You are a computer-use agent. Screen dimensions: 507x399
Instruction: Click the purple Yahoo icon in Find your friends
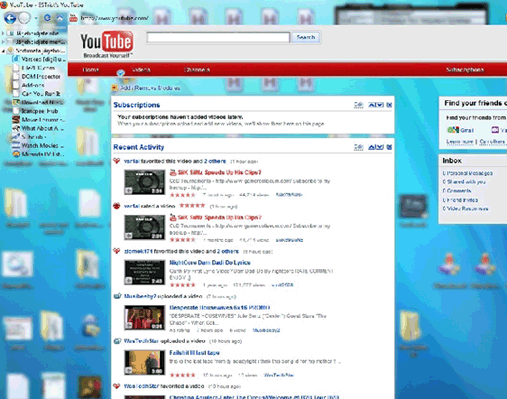(x=495, y=130)
